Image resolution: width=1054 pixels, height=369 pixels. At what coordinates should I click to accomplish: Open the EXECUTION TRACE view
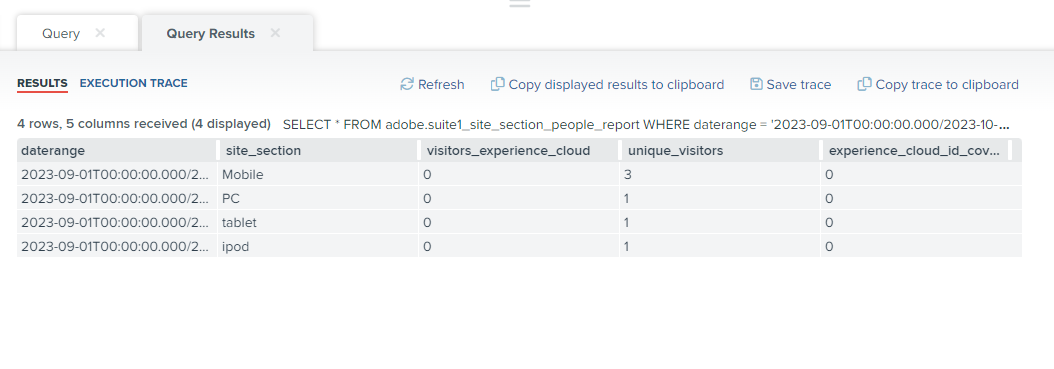point(134,83)
